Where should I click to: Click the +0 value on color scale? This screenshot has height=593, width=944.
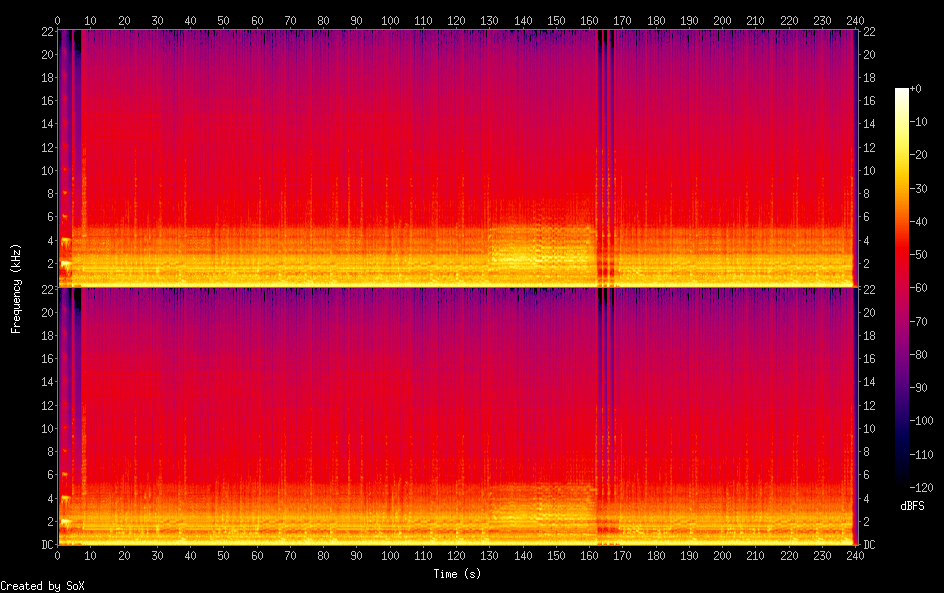(x=916, y=88)
